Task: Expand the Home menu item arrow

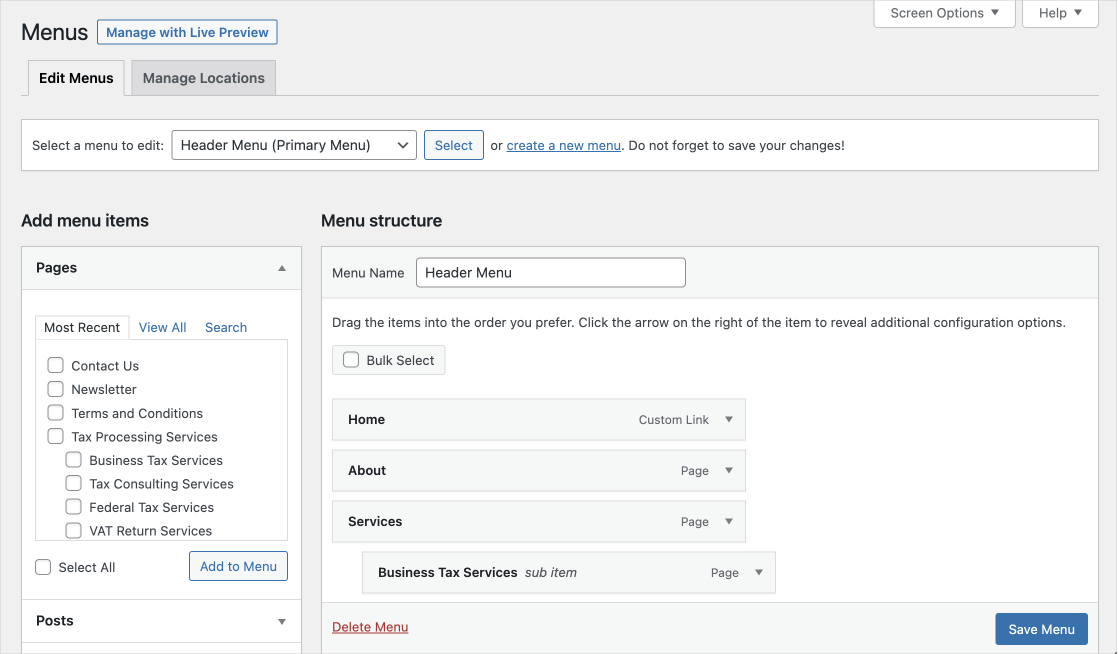Action: [x=729, y=420]
